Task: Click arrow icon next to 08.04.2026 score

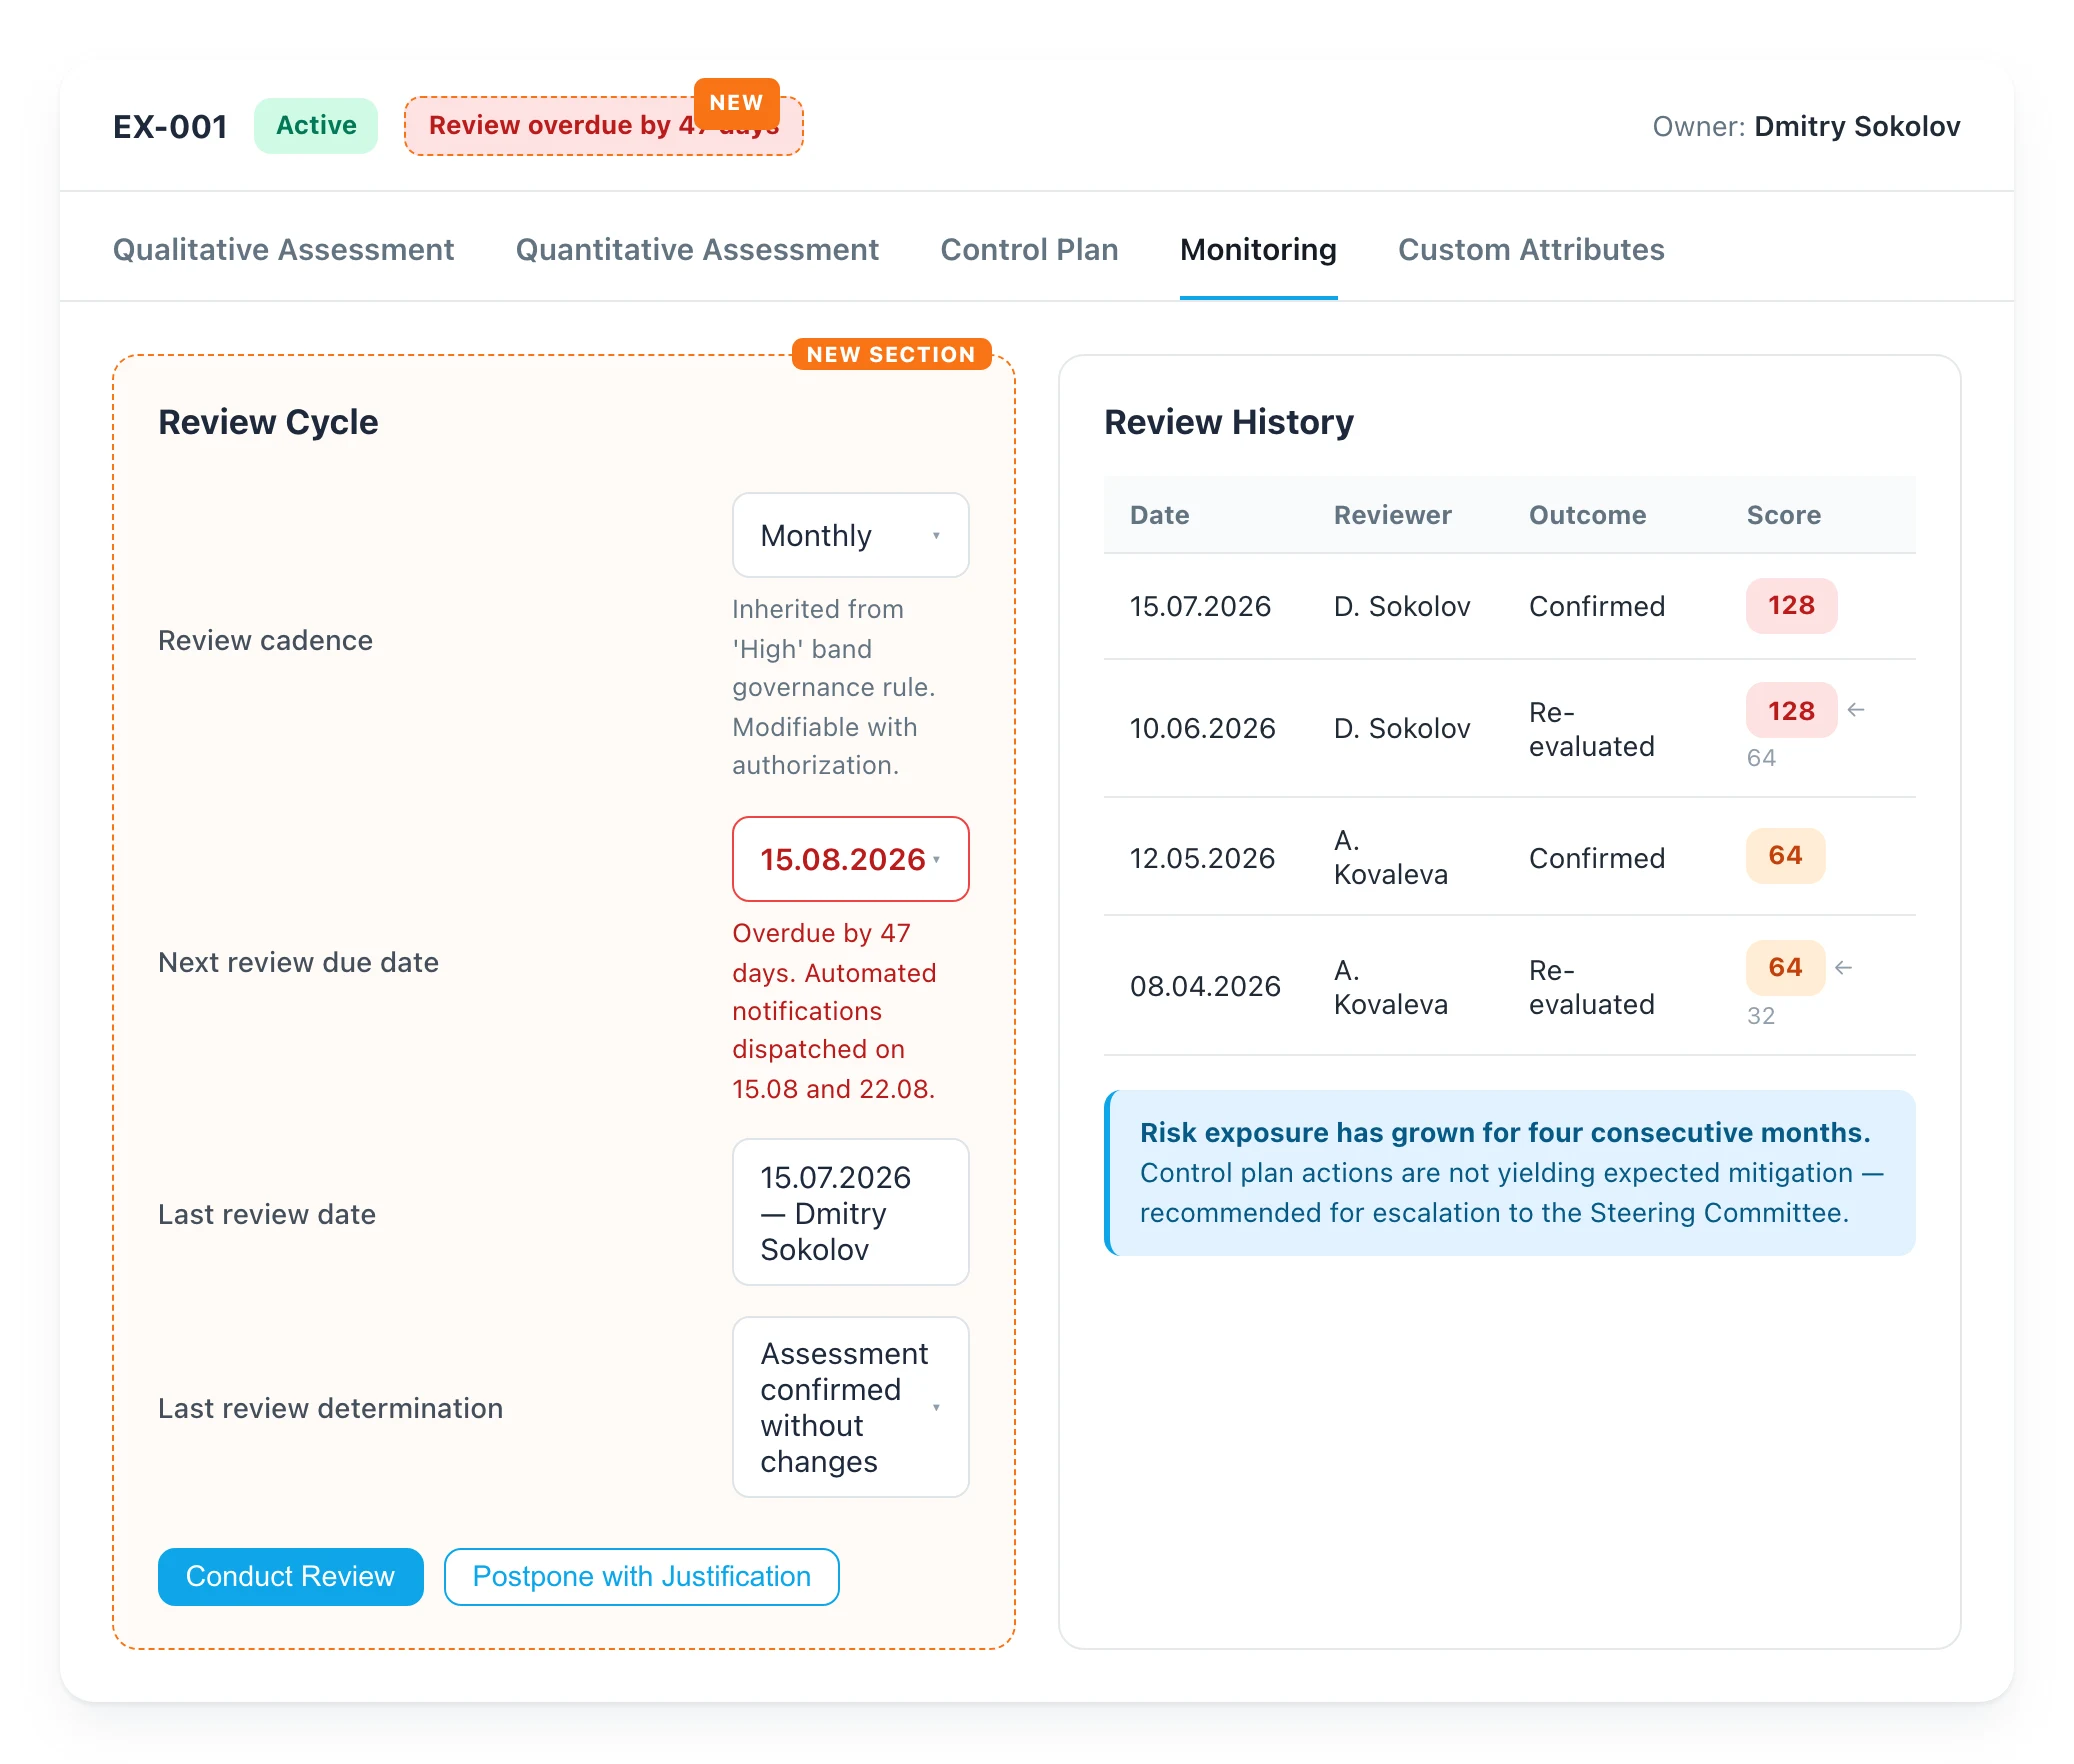Action: [x=1844, y=967]
